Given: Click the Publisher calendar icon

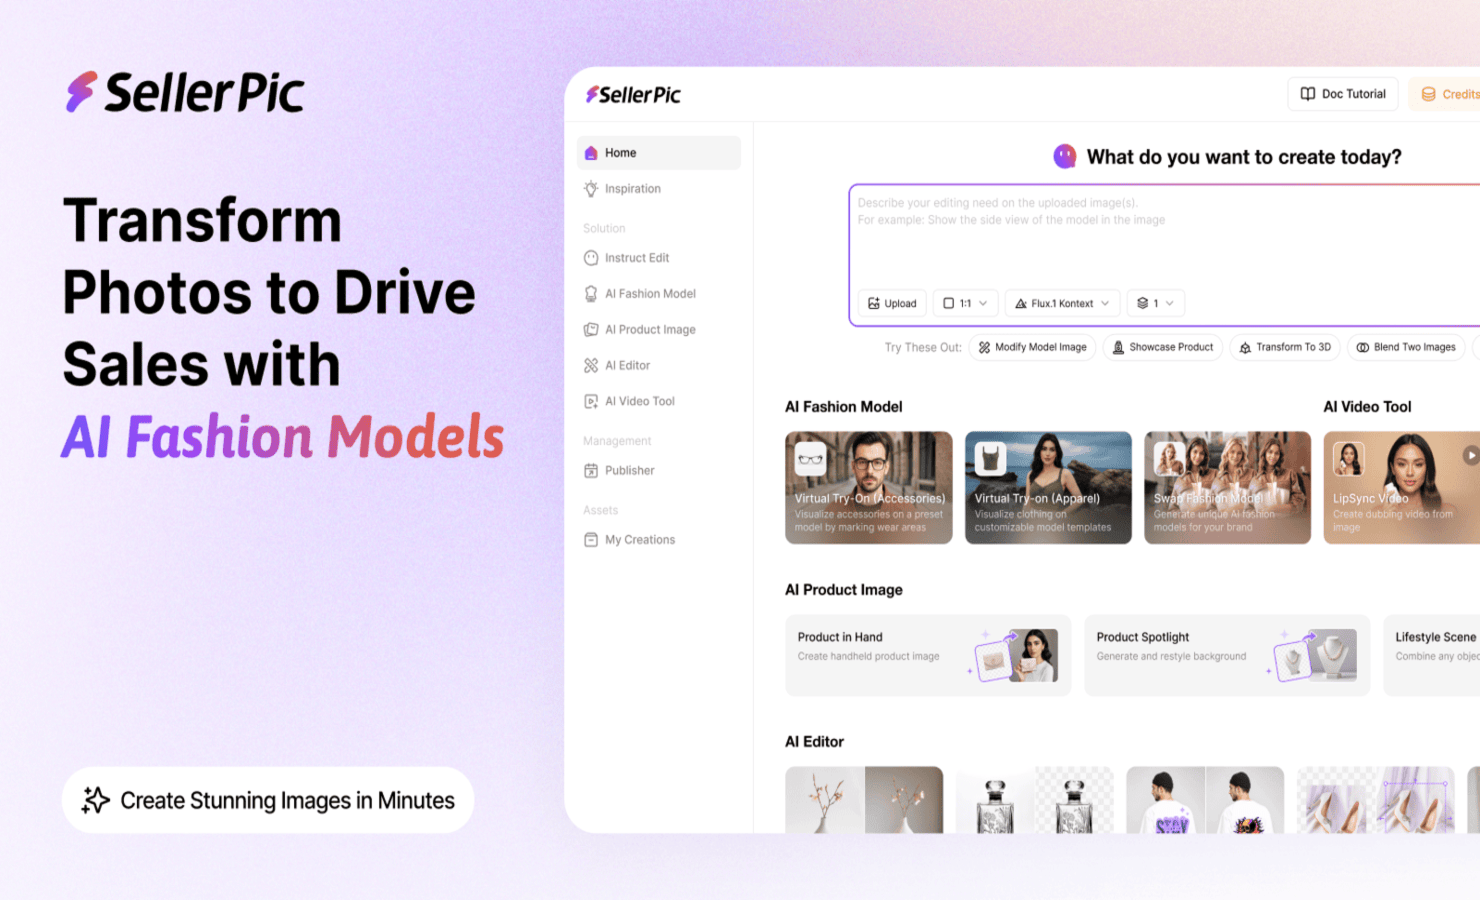Looking at the screenshot, I should point(591,471).
